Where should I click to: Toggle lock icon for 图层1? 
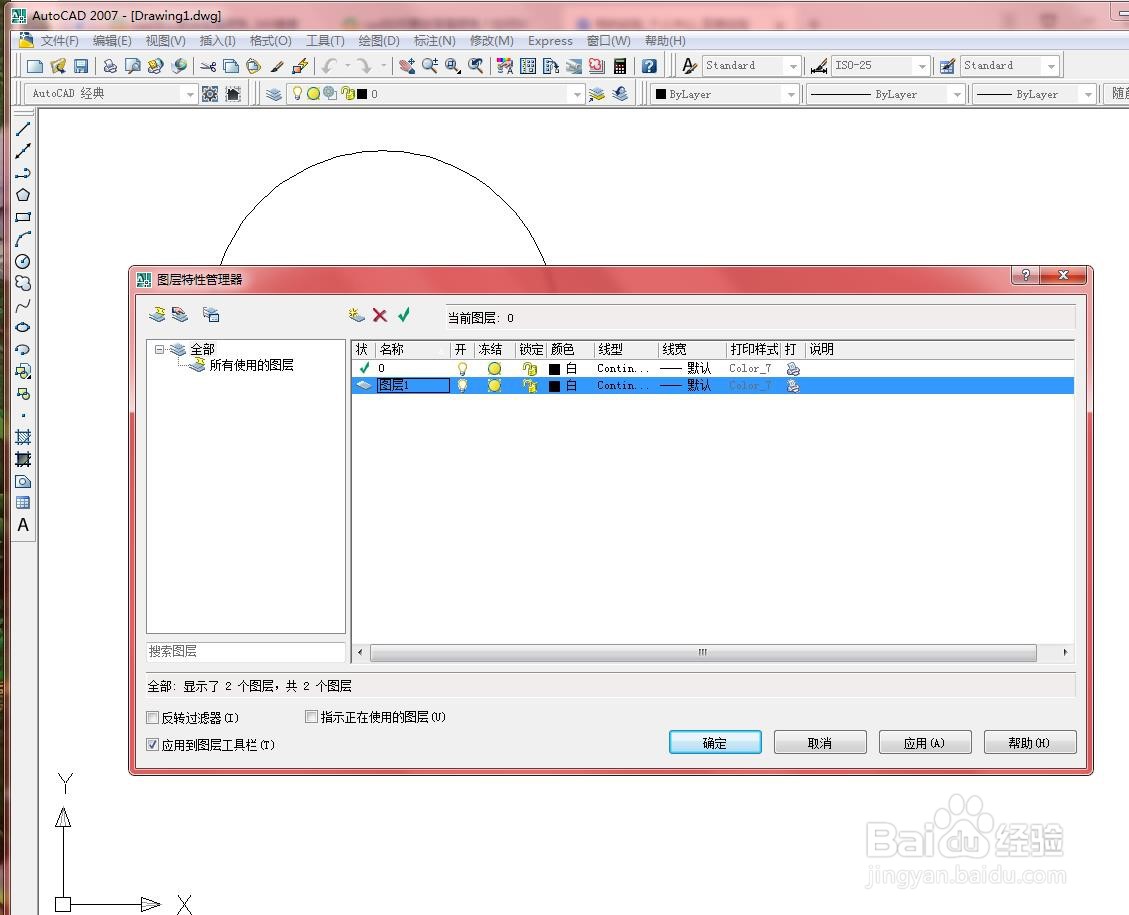(x=530, y=386)
